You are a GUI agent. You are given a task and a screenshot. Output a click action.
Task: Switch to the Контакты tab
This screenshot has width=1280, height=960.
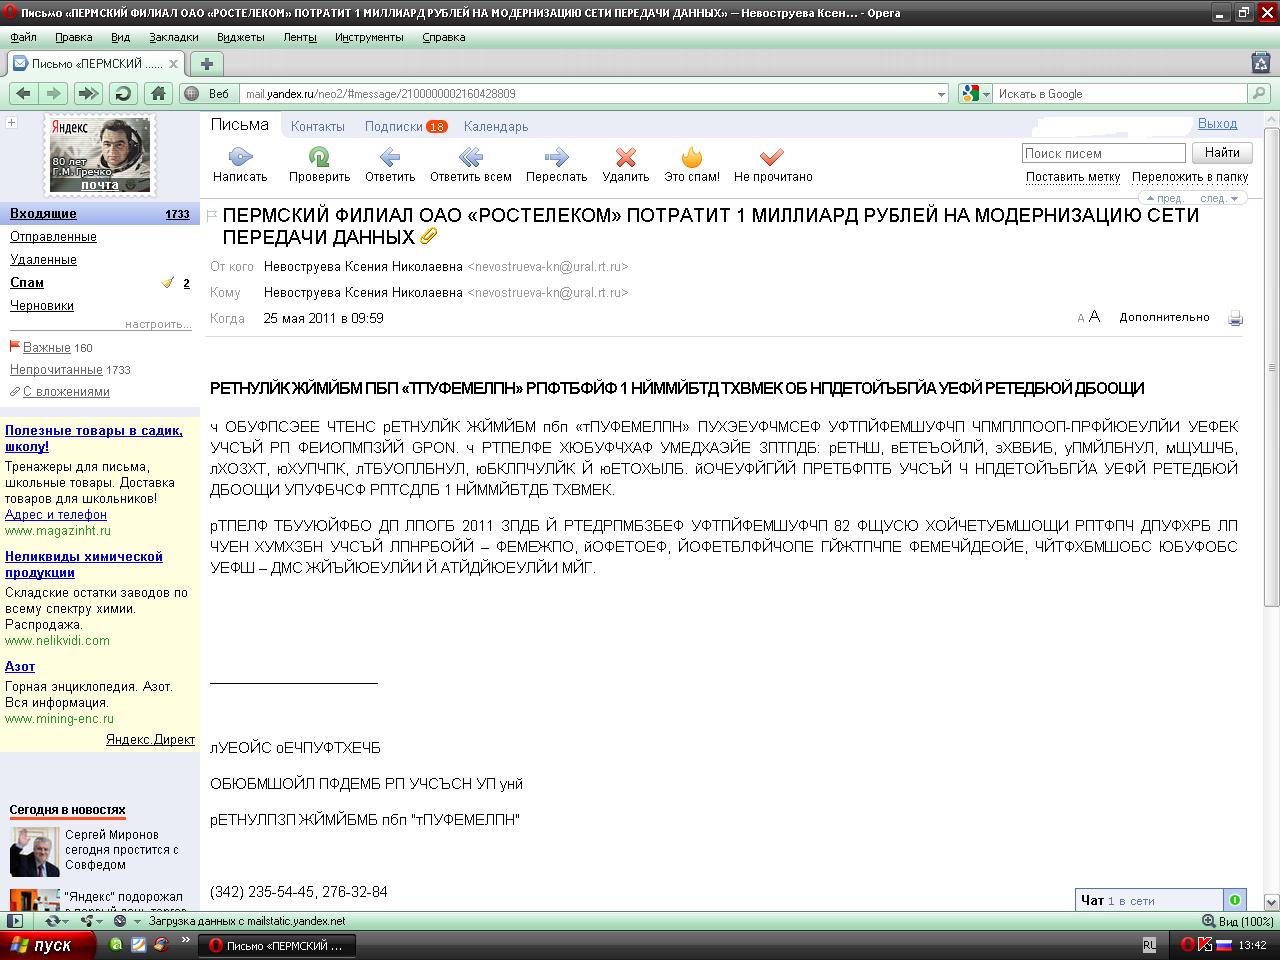317,127
